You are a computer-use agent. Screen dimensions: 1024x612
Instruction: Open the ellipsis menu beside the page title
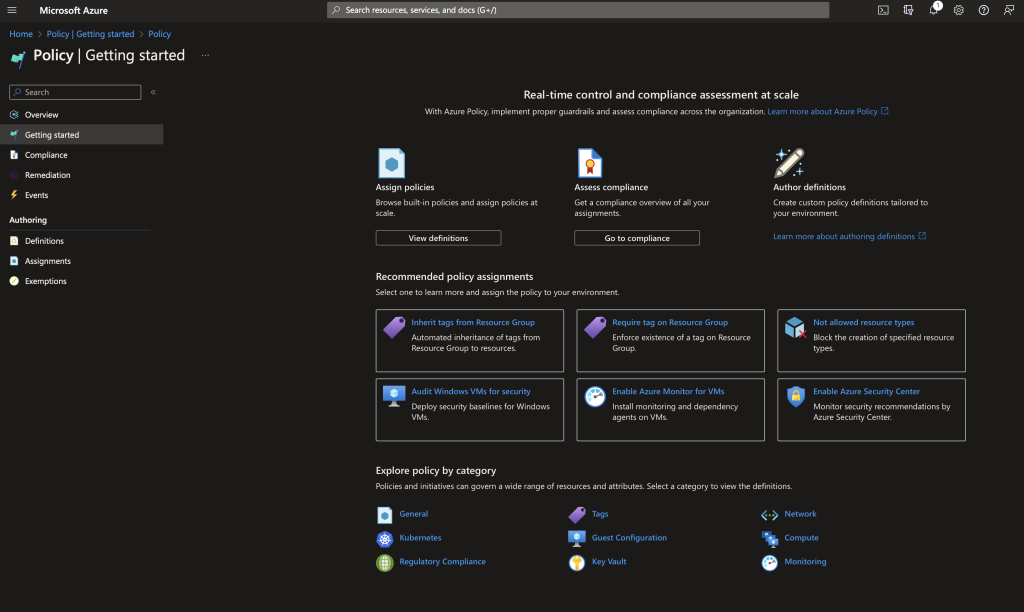(x=205, y=56)
